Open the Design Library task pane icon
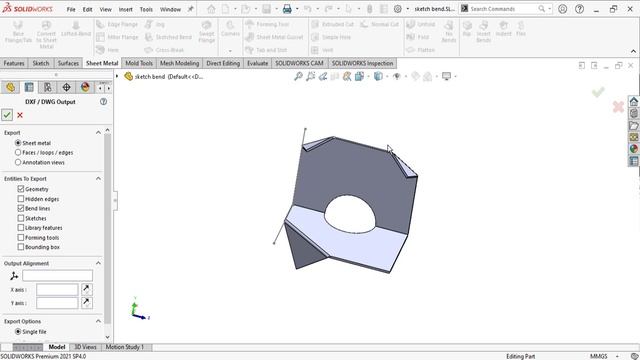640x360 pixels. point(633,113)
